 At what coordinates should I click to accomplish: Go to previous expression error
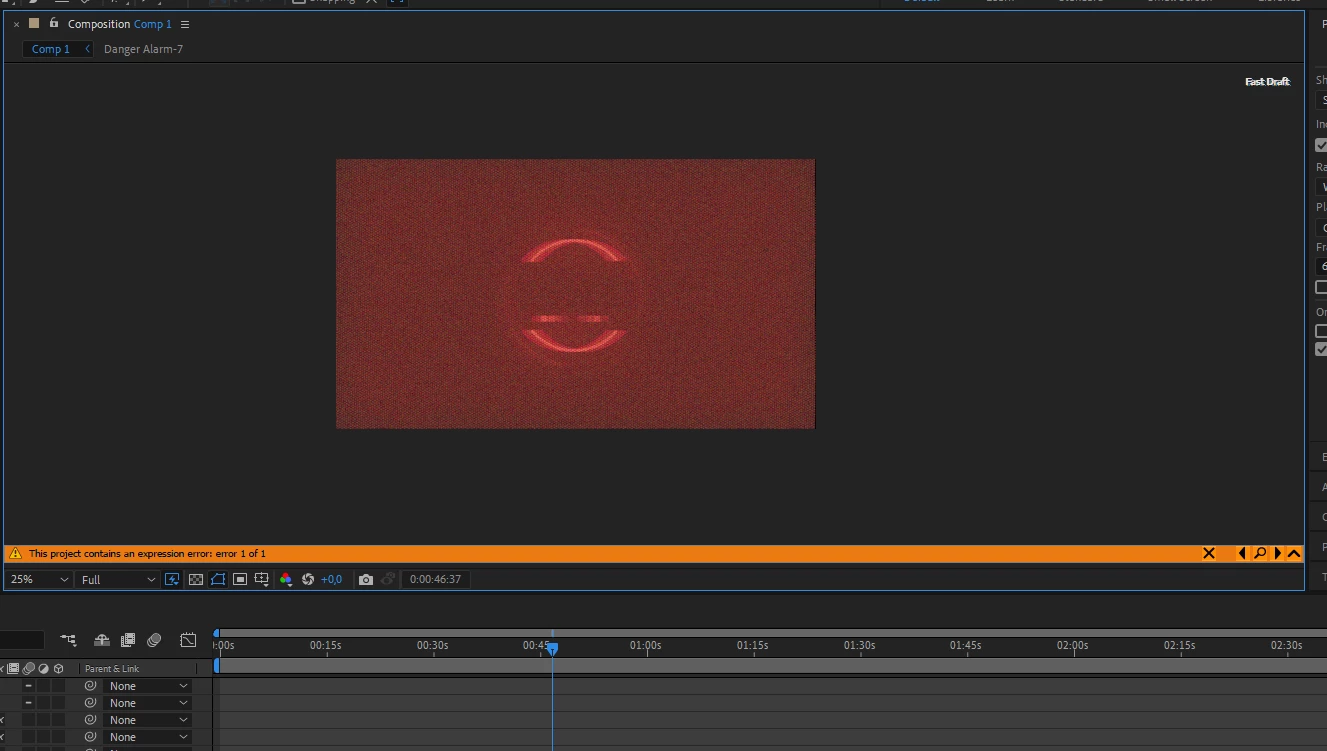(1243, 553)
